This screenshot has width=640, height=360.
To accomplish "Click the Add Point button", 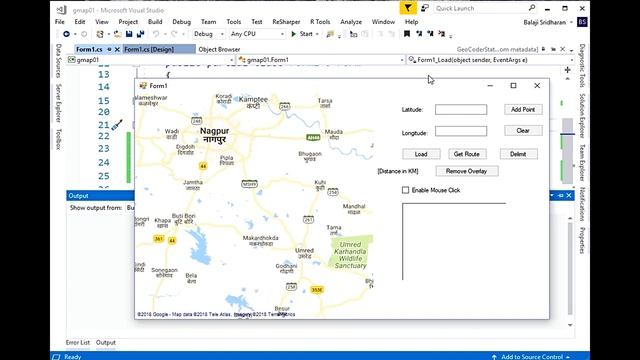I will 523,109.
